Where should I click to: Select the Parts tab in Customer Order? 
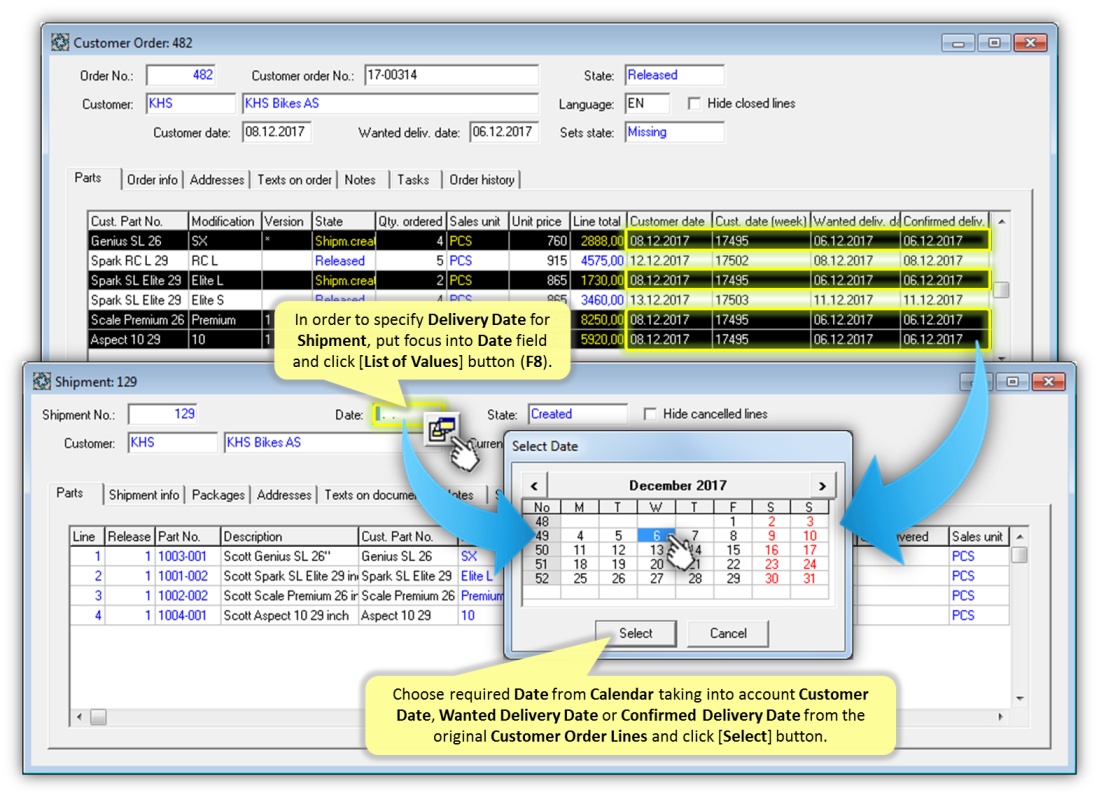pyautogui.click(x=88, y=178)
